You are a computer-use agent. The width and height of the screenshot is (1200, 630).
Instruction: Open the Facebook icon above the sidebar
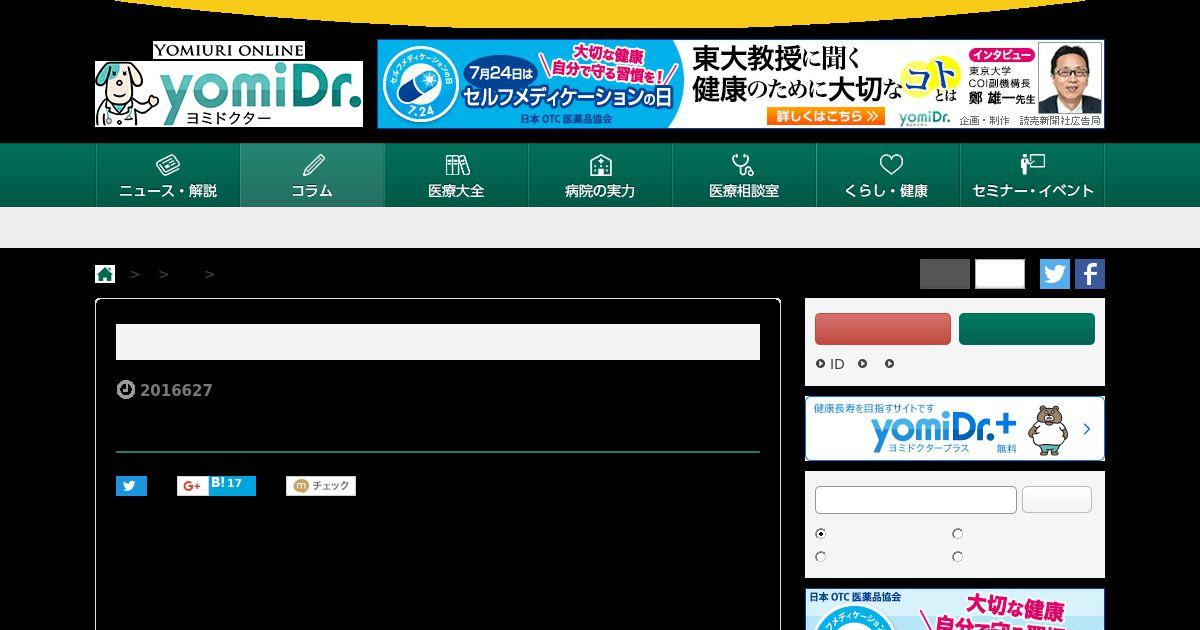[x=1090, y=274]
